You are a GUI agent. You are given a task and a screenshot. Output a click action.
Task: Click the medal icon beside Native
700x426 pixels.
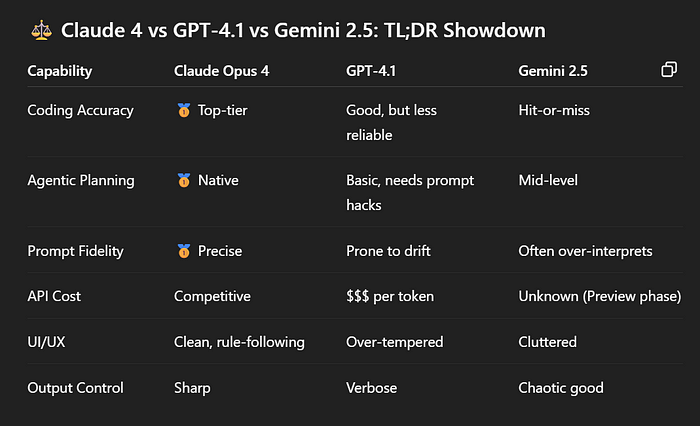tap(183, 180)
